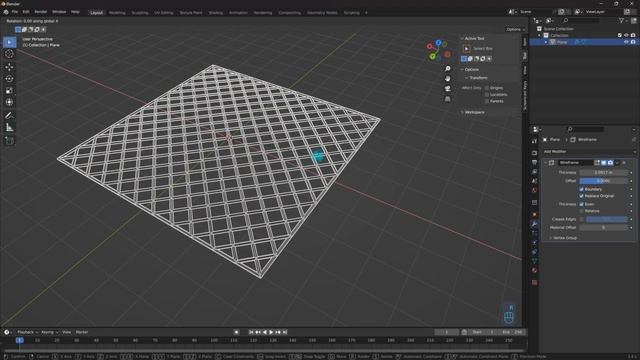The height and width of the screenshot is (360, 640).
Task: Collapse the Wireframe modifier panel
Action: click(546, 162)
